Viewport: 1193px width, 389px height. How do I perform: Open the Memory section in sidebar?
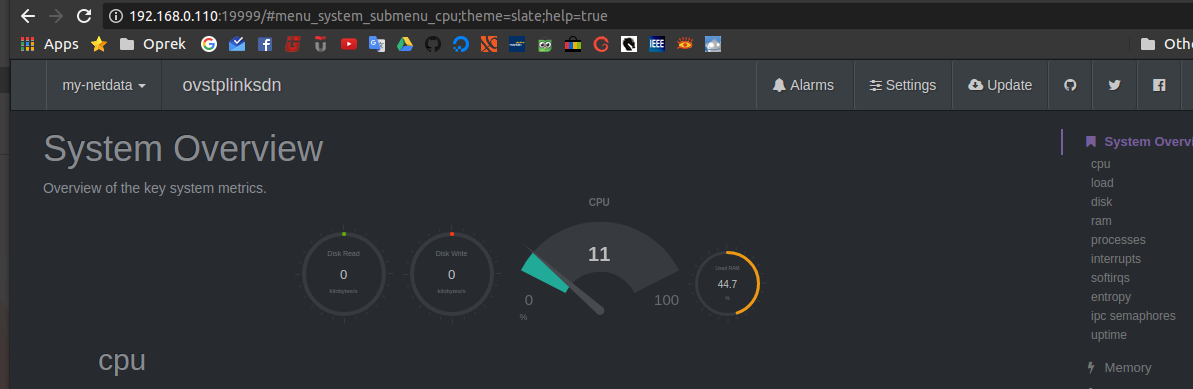(1119, 368)
